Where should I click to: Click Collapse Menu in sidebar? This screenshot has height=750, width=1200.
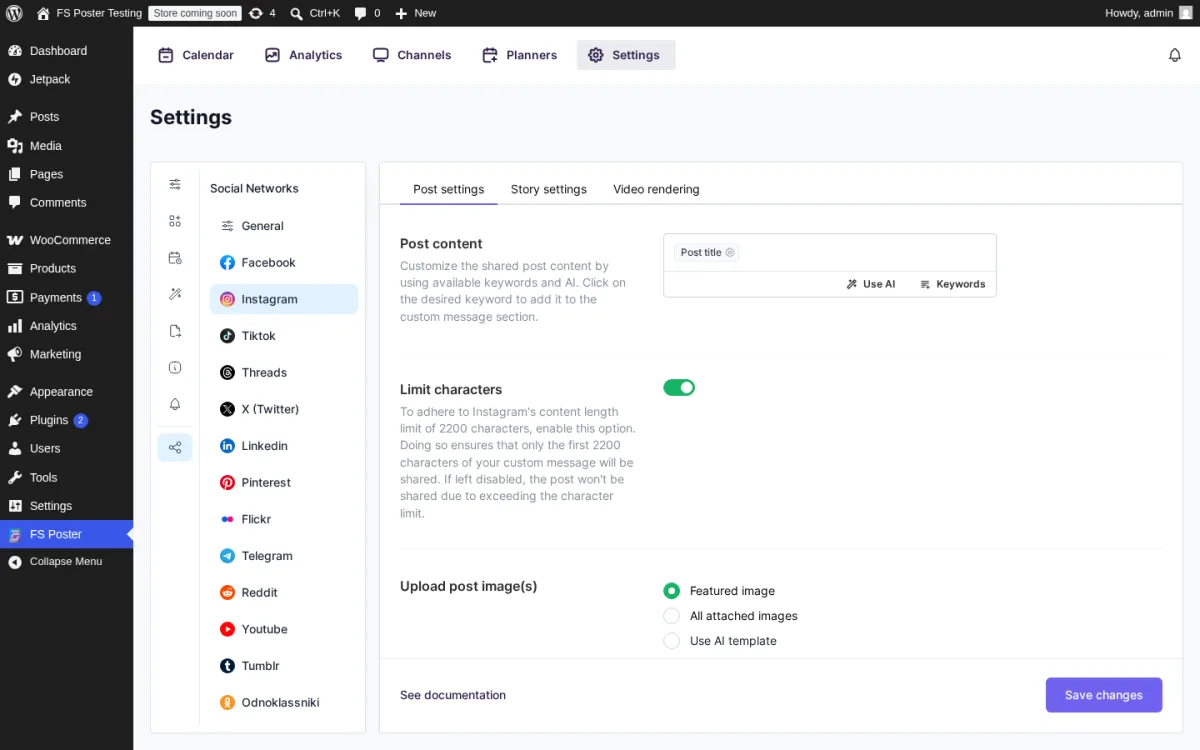click(66, 562)
